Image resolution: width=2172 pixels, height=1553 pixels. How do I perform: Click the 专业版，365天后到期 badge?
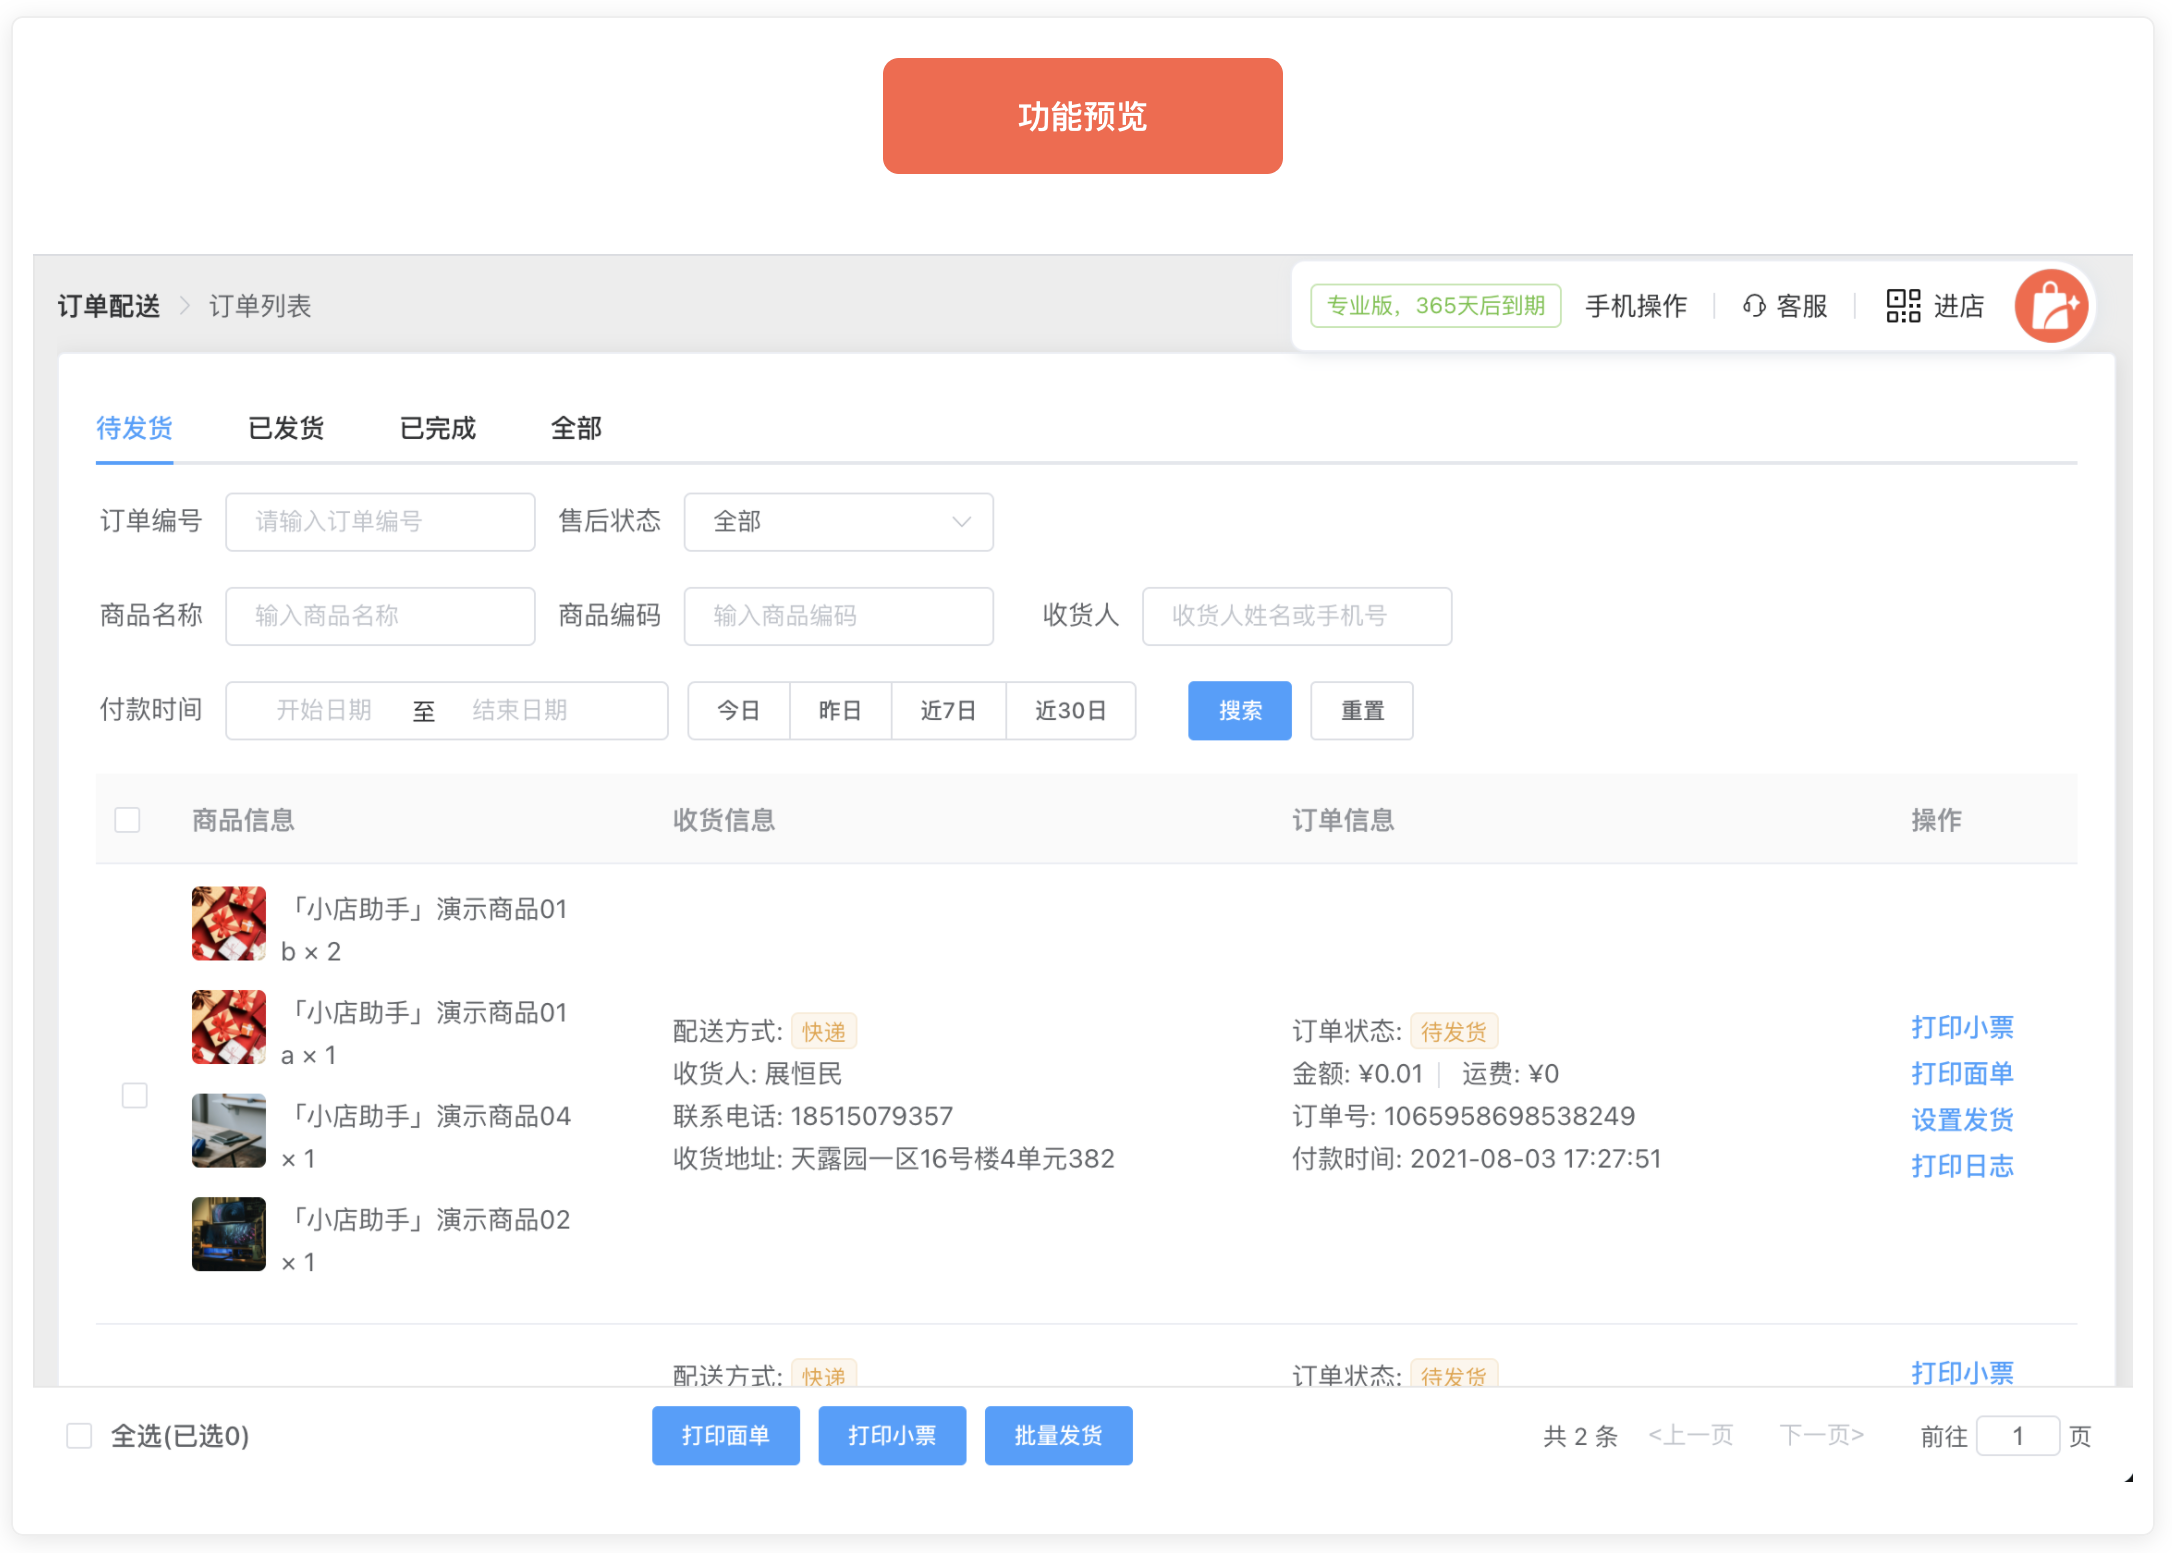tap(1435, 306)
